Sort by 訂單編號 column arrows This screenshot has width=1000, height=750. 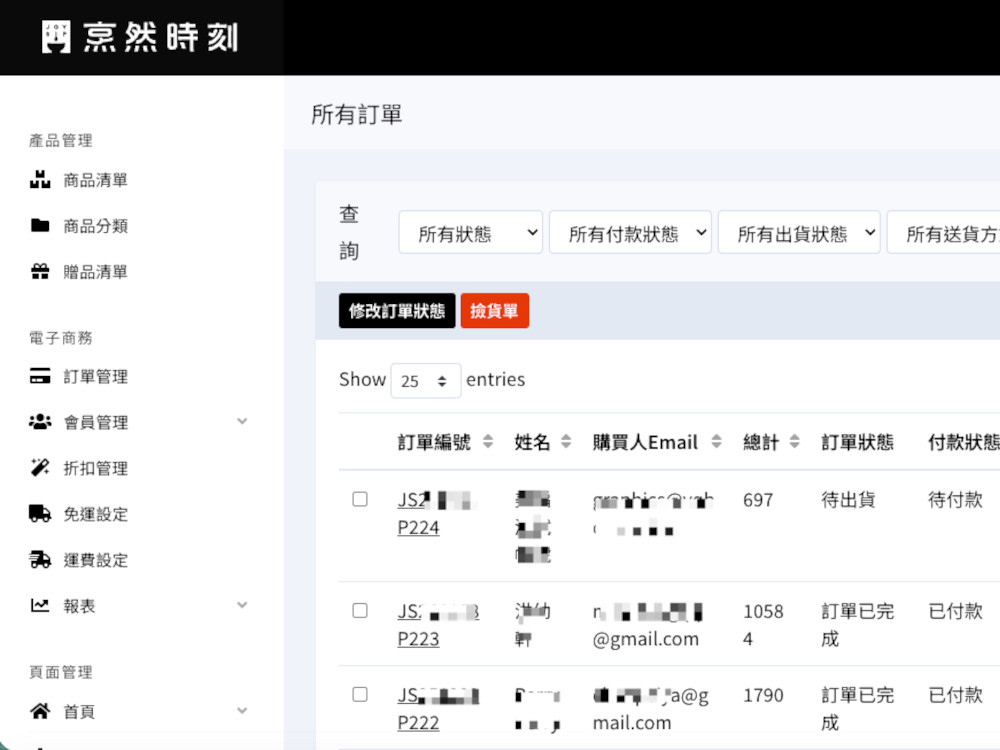(x=488, y=441)
